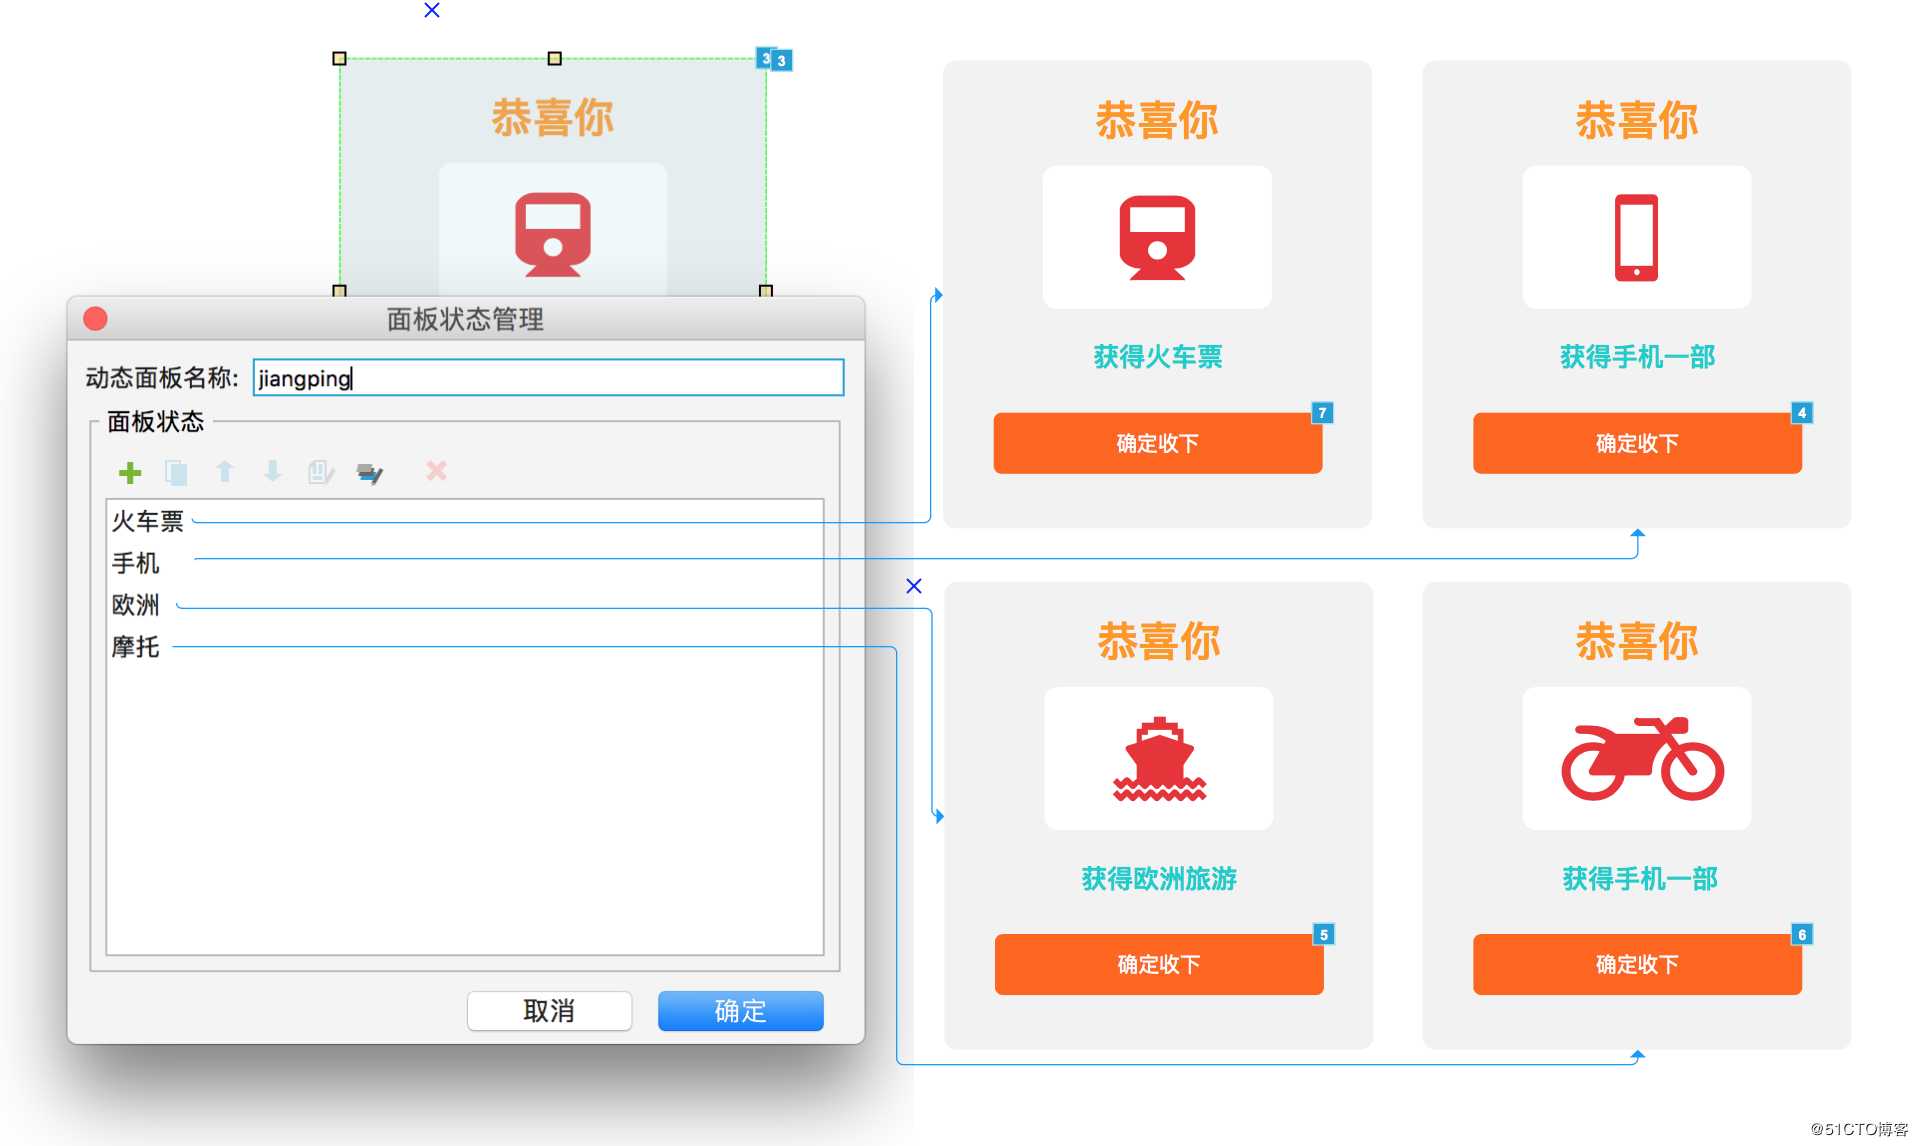
Task: Close the 面板状态管理 dialog with red button
Action: pyautogui.click(x=95, y=318)
